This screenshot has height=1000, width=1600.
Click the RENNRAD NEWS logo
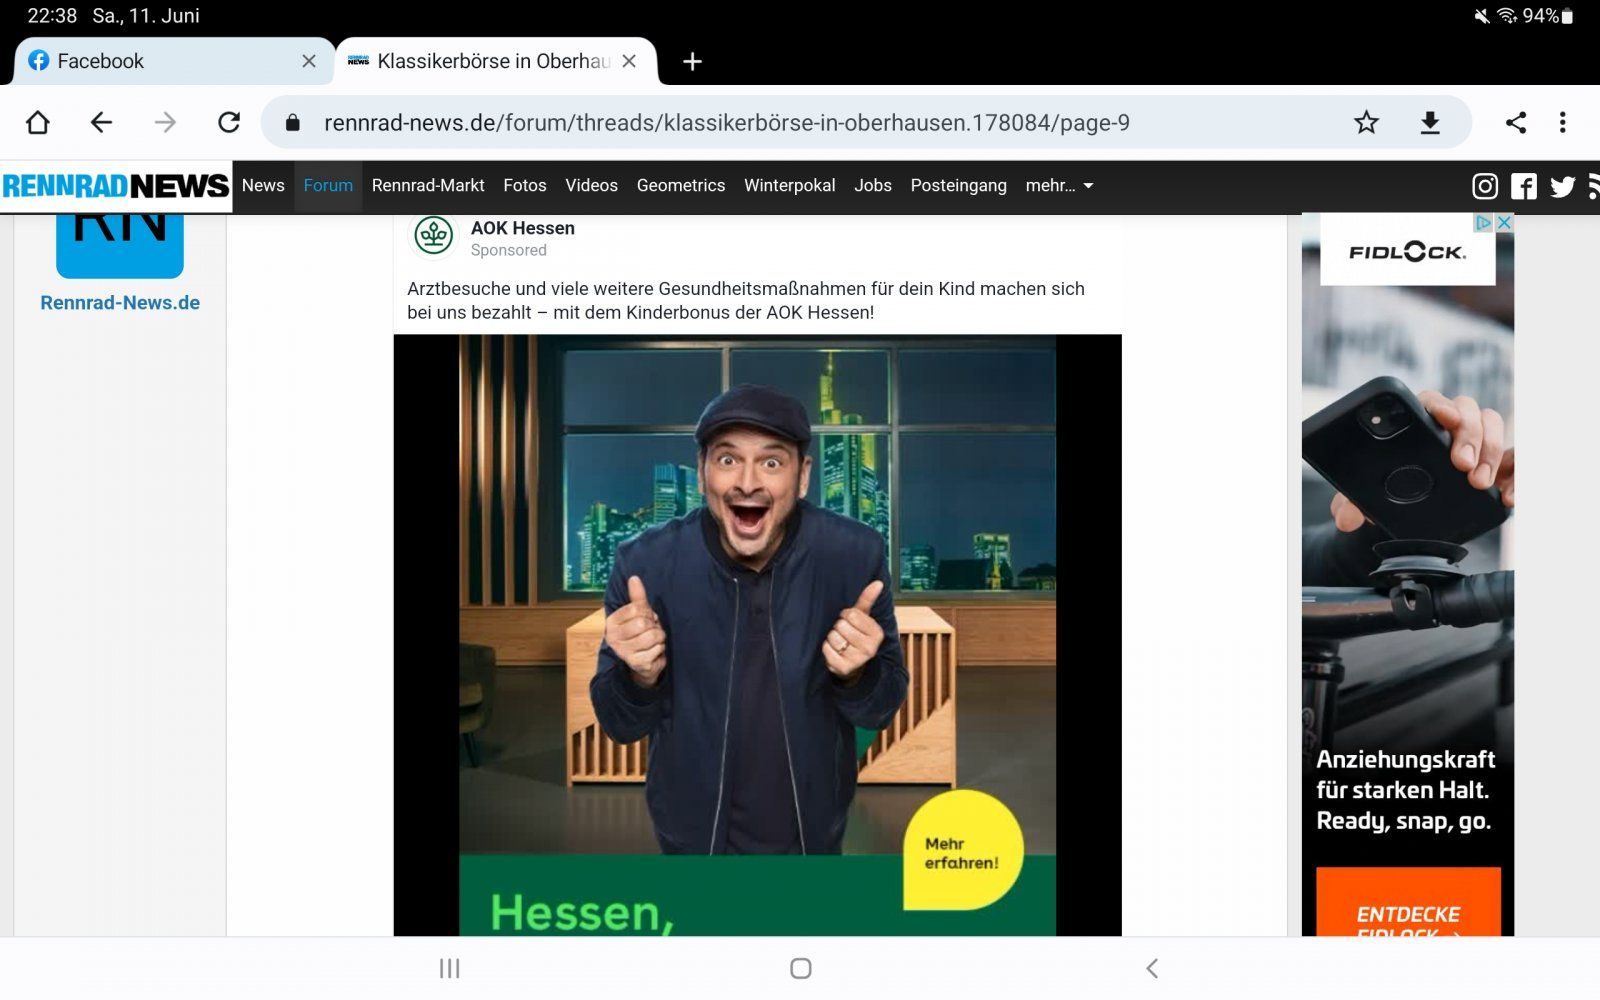point(116,185)
